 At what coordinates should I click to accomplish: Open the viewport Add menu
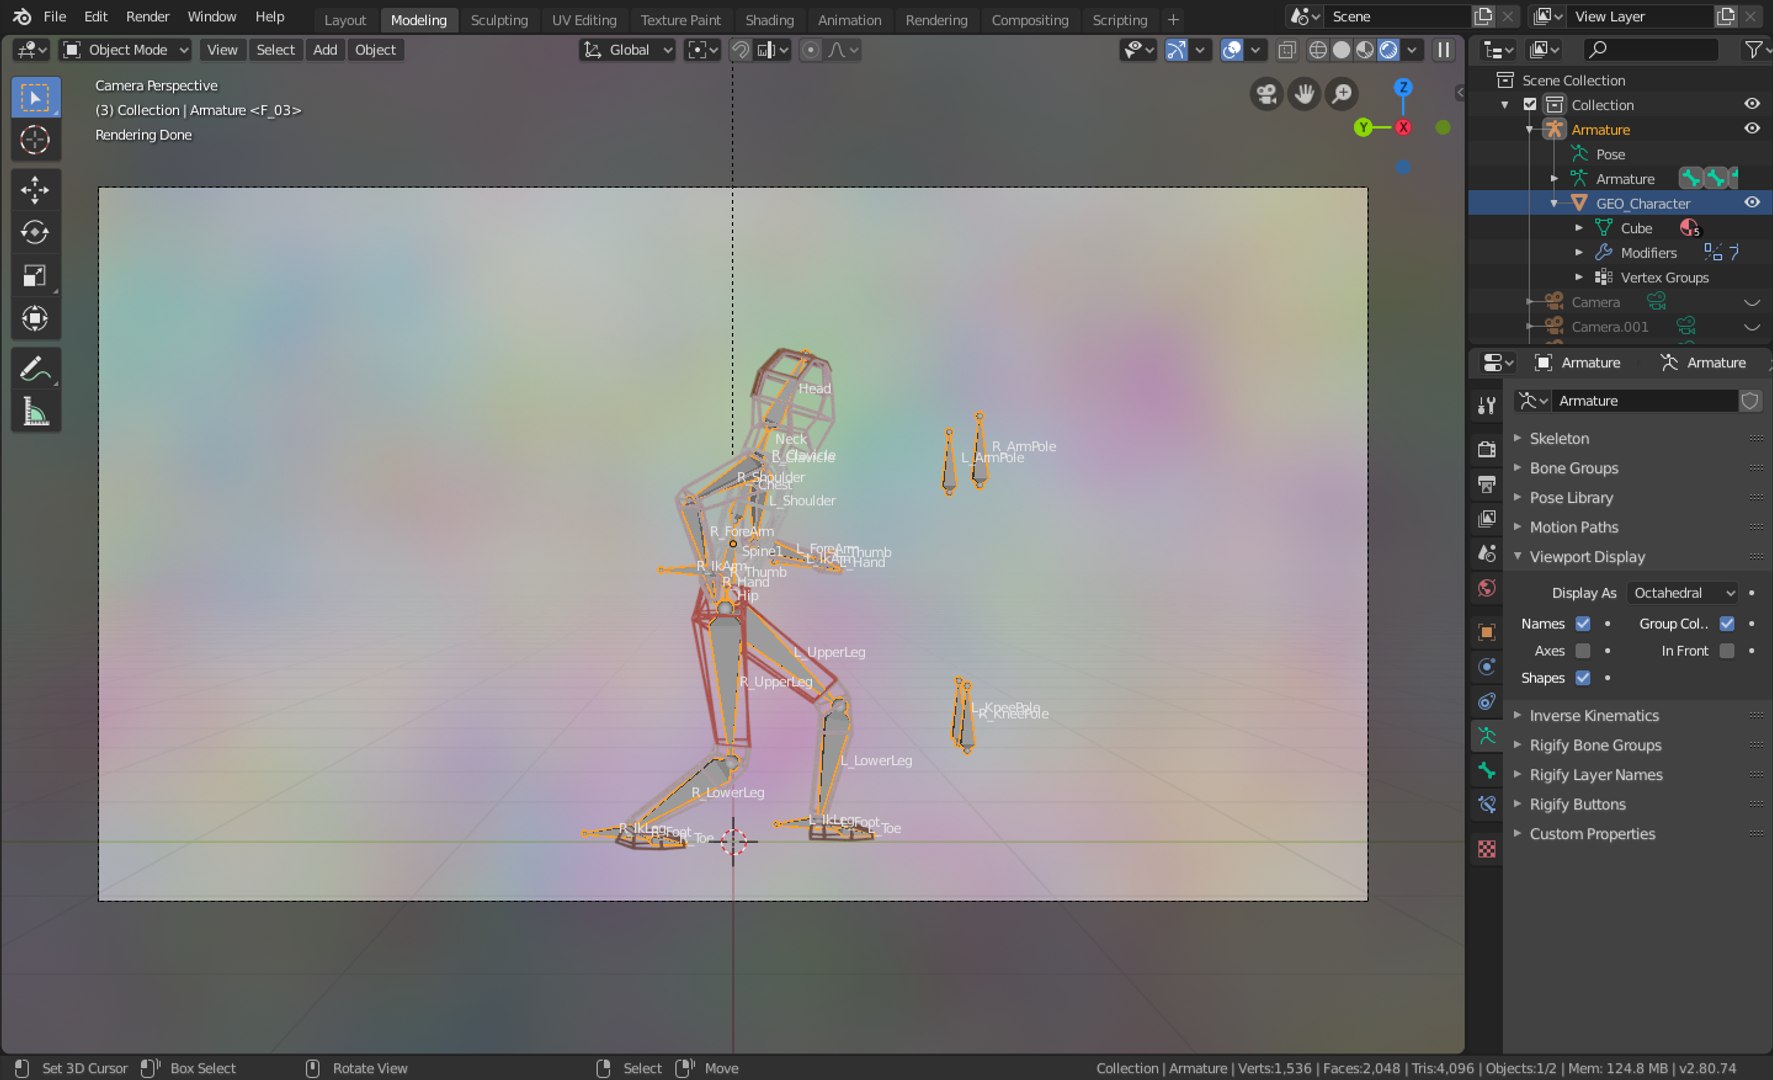click(325, 50)
